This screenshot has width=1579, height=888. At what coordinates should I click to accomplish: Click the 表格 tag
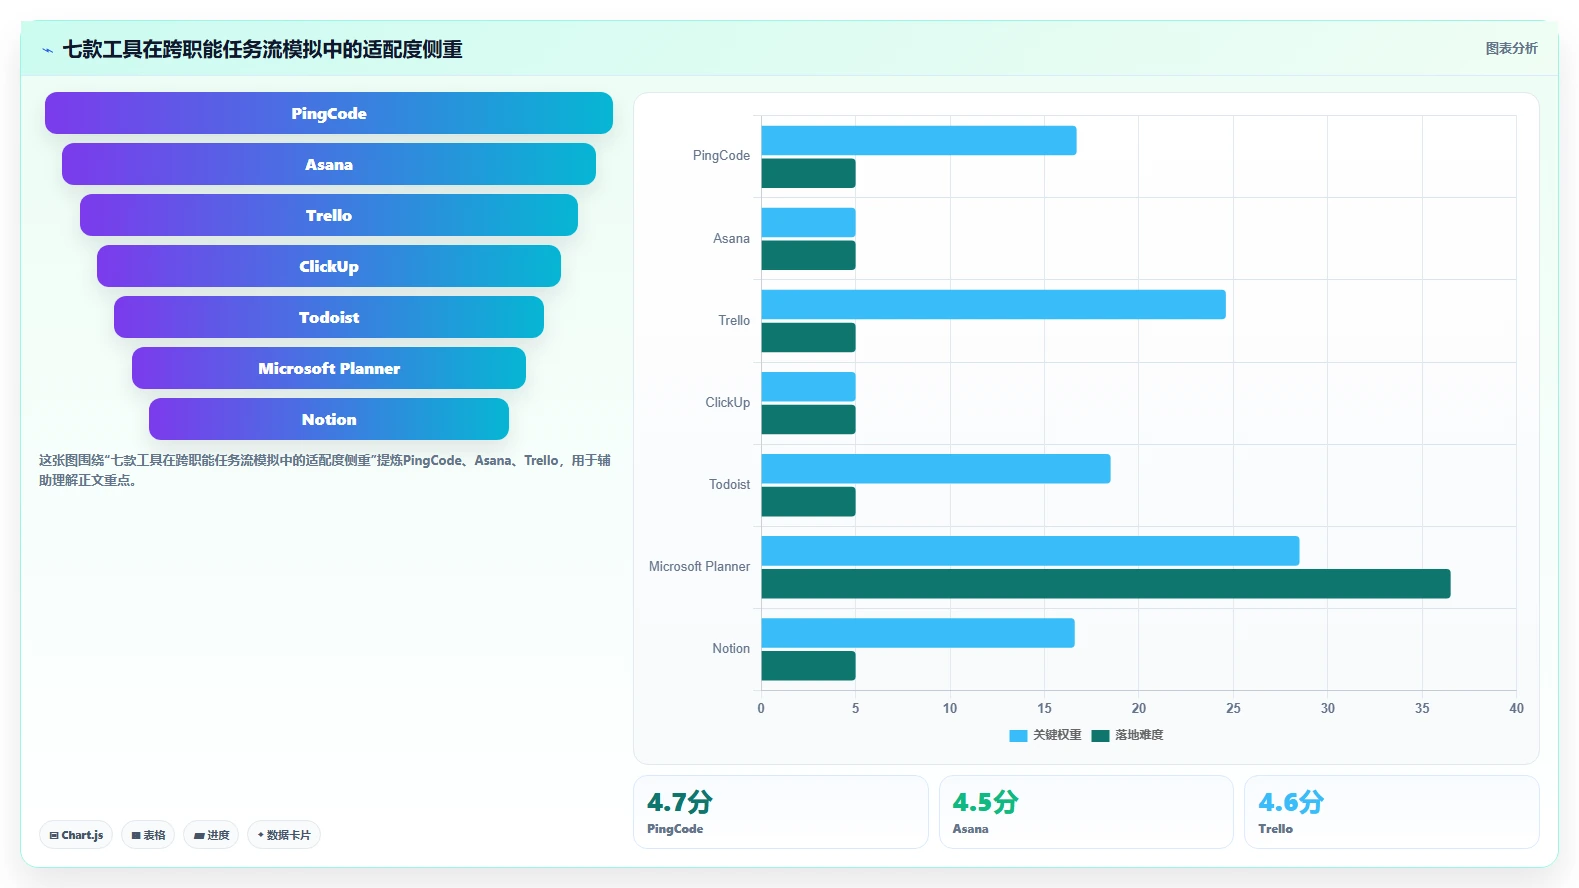point(148,835)
